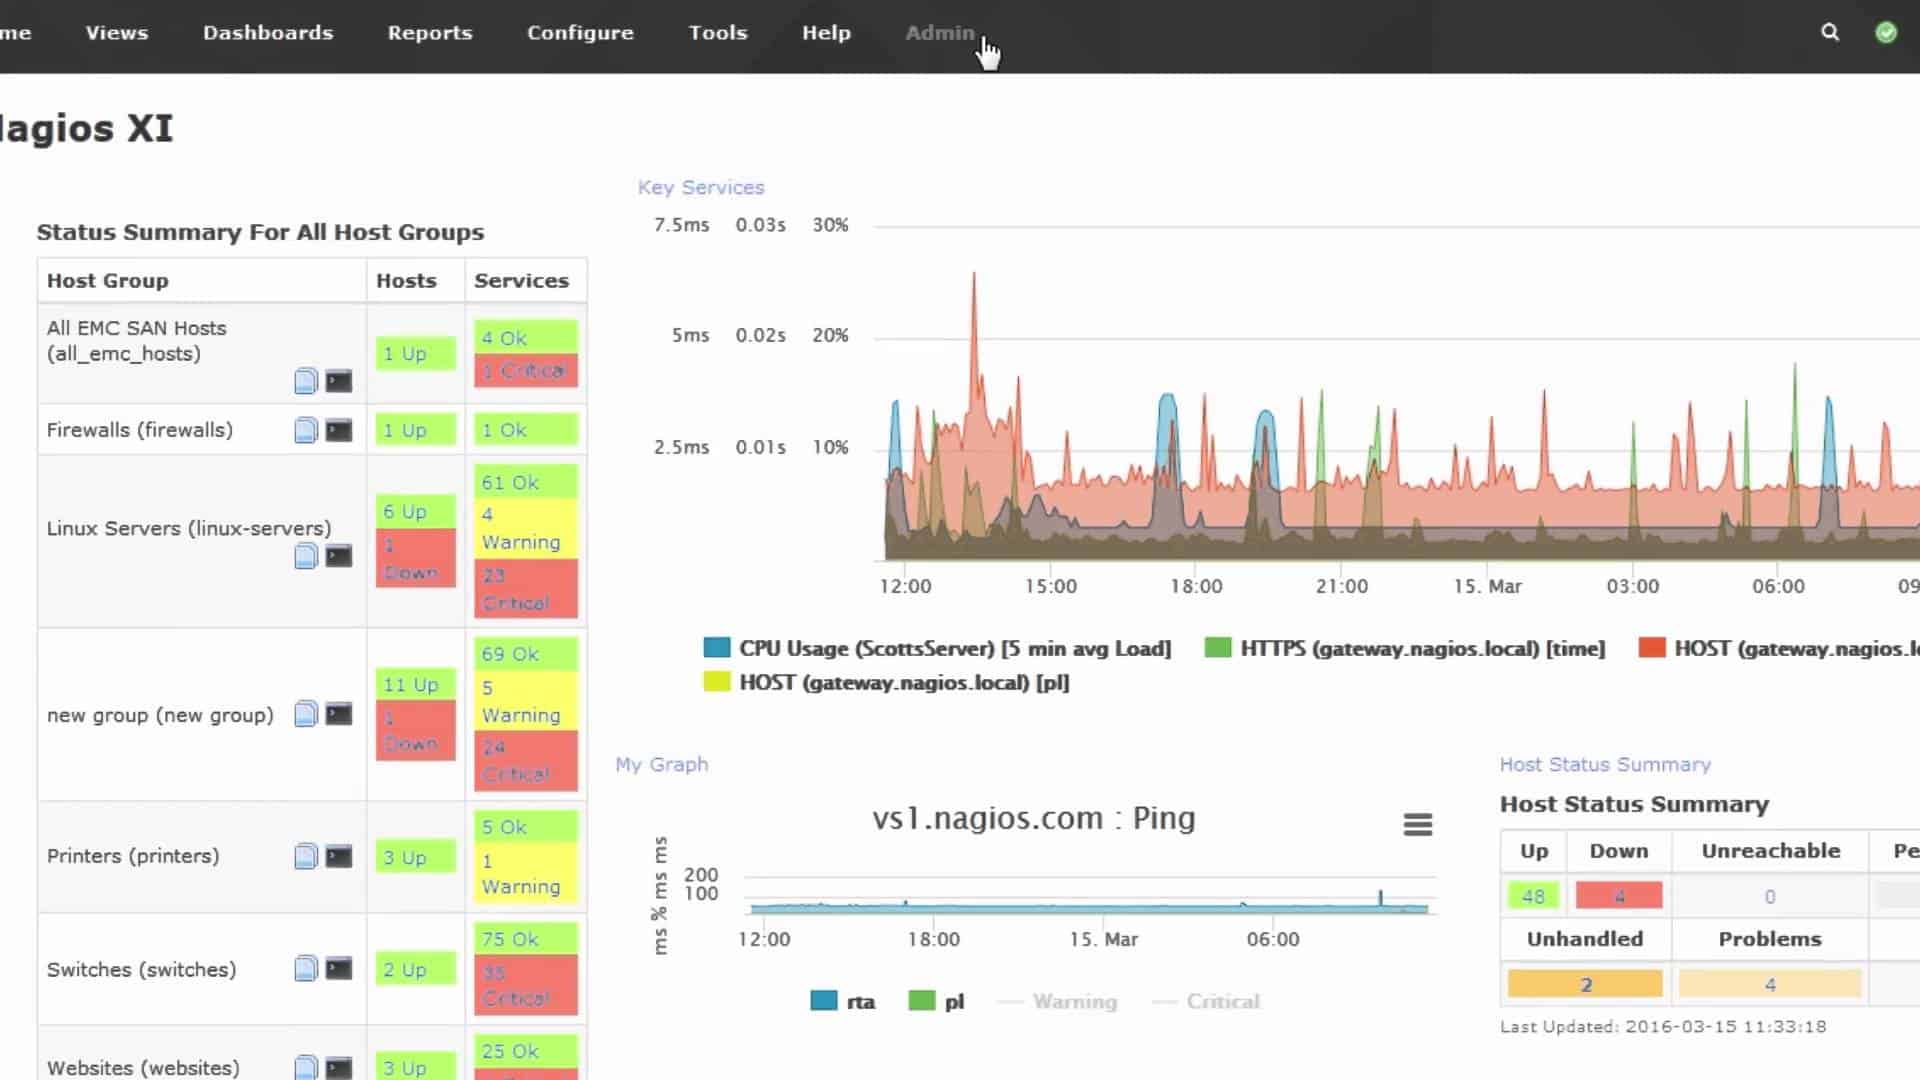This screenshot has width=1920, height=1080.
Task: Click 4 Ok services for EMC SAN Hosts
Action: pyautogui.click(x=526, y=338)
